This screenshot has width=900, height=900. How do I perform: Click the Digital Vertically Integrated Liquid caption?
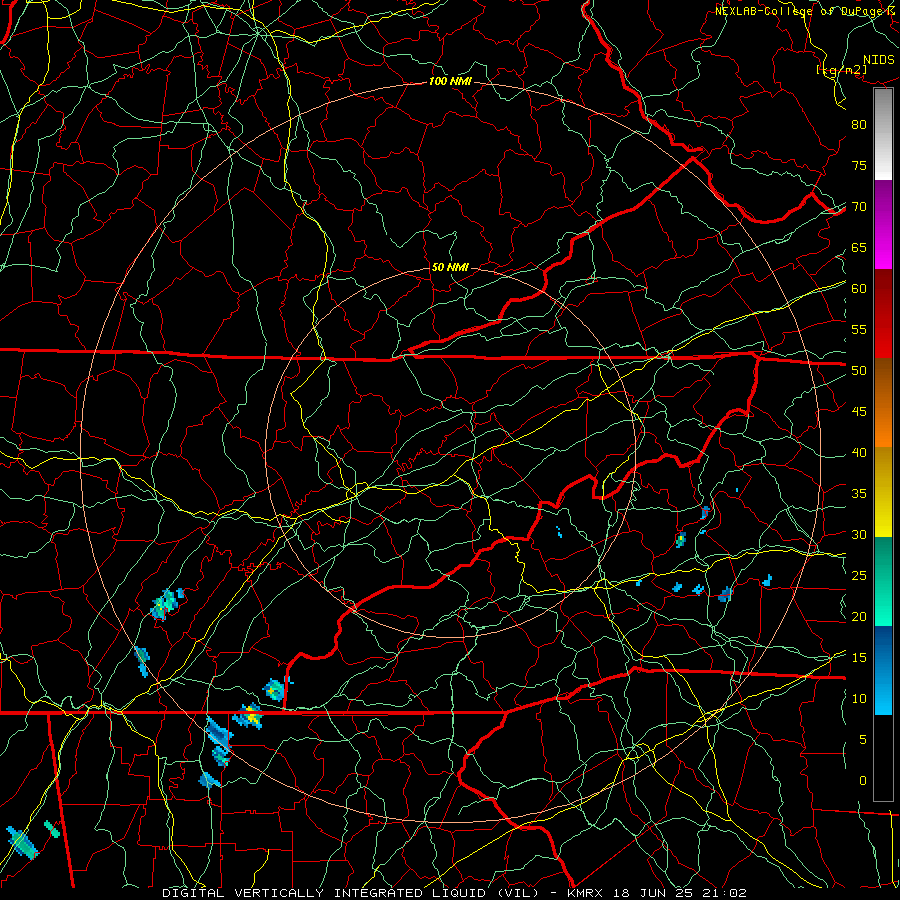click(x=350, y=893)
